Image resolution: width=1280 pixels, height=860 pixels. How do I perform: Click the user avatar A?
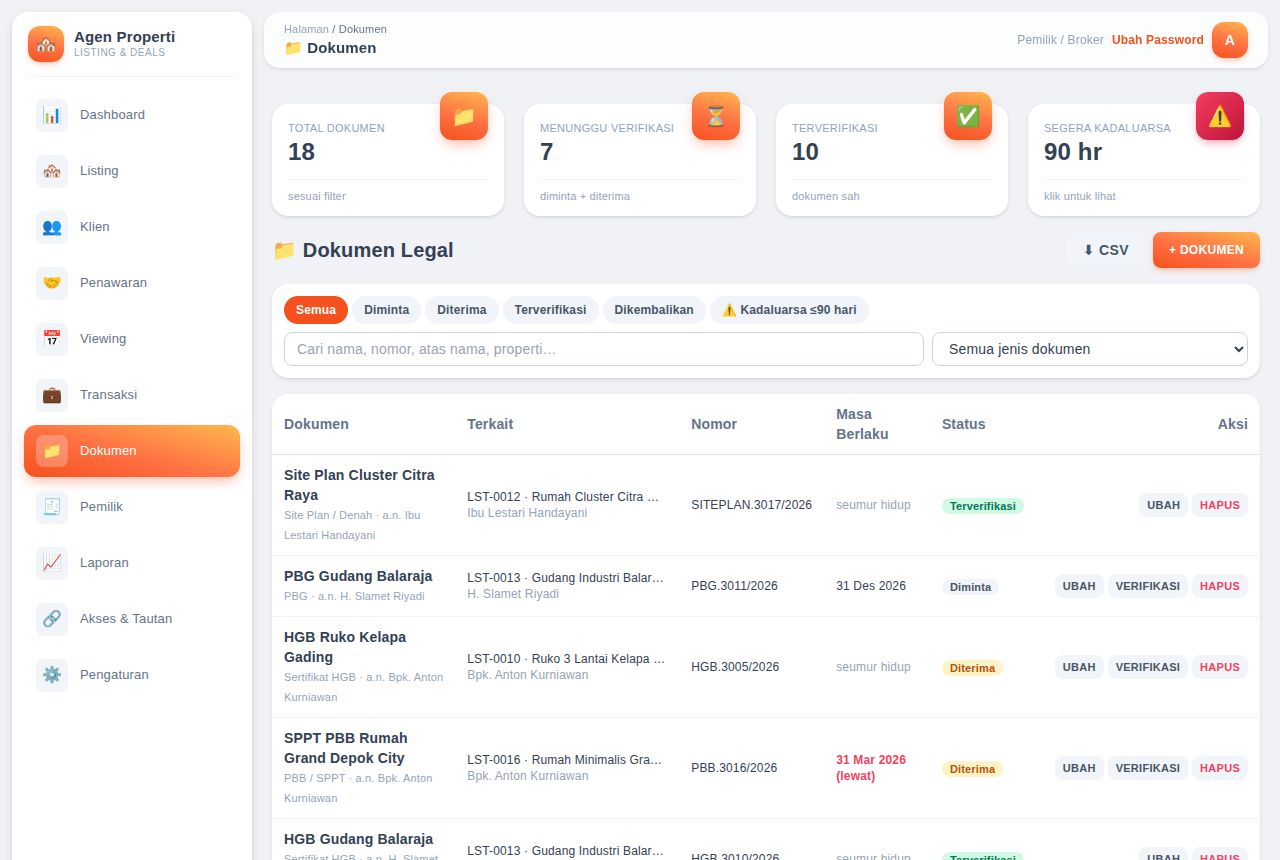tap(1230, 40)
